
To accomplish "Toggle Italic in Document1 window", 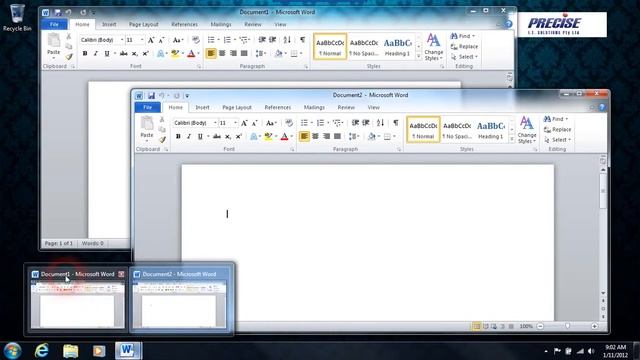I will (x=96, y=53).
